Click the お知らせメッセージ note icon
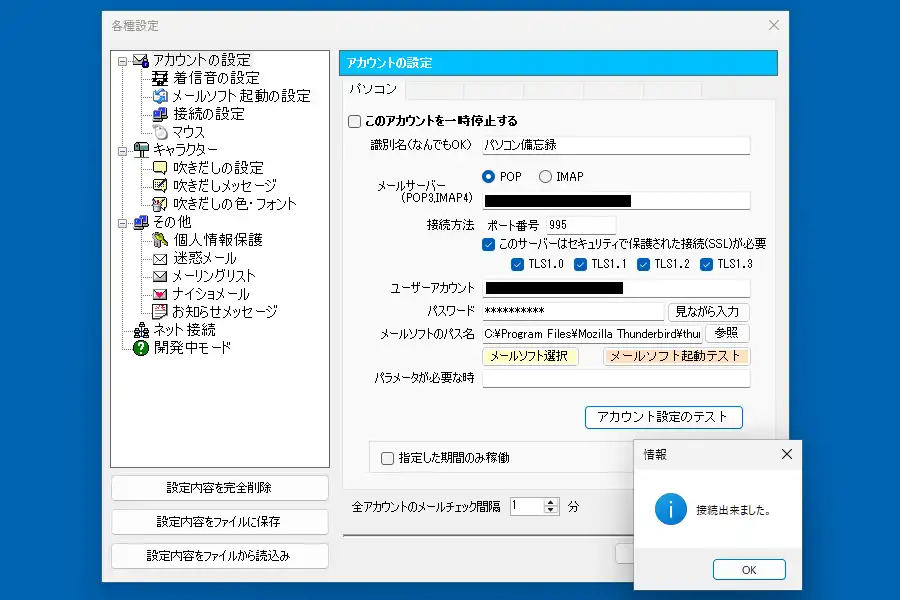The width and height of the screenshot is (900, 600). (x=160, y=312)
